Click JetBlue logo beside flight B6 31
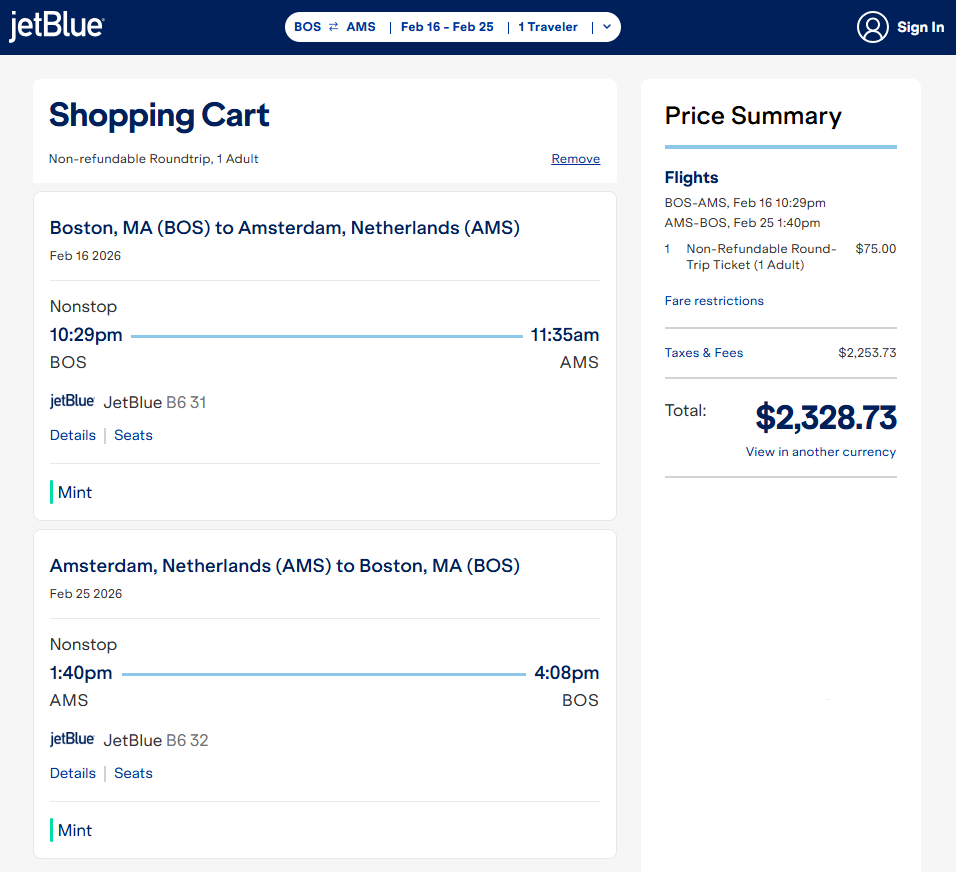The width and height of the screenshot is (956, 872). (72, 401)
